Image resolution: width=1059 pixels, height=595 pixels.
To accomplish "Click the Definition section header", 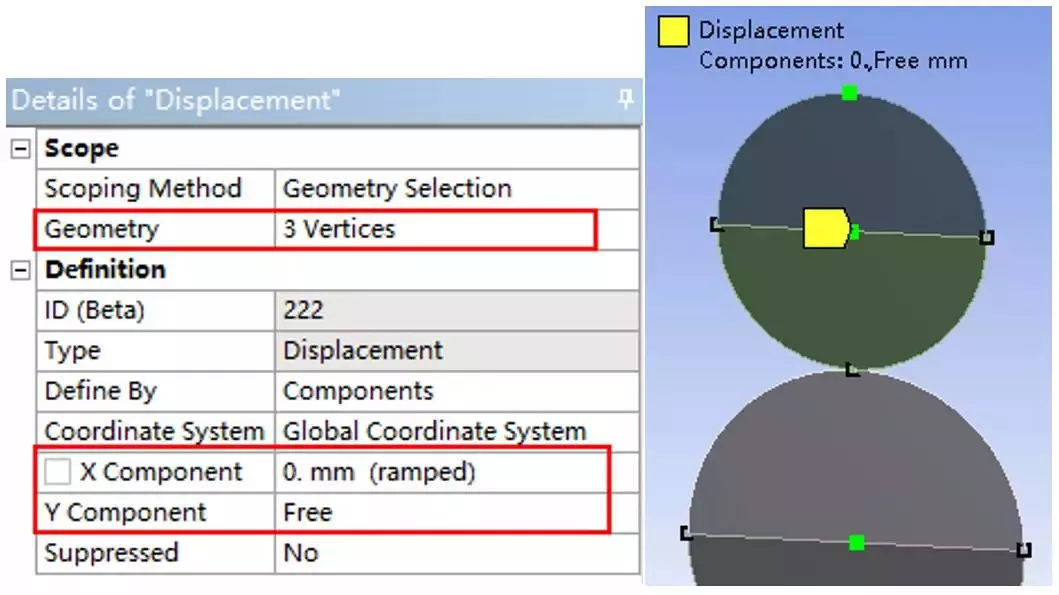I will click(x=105, y=269).
